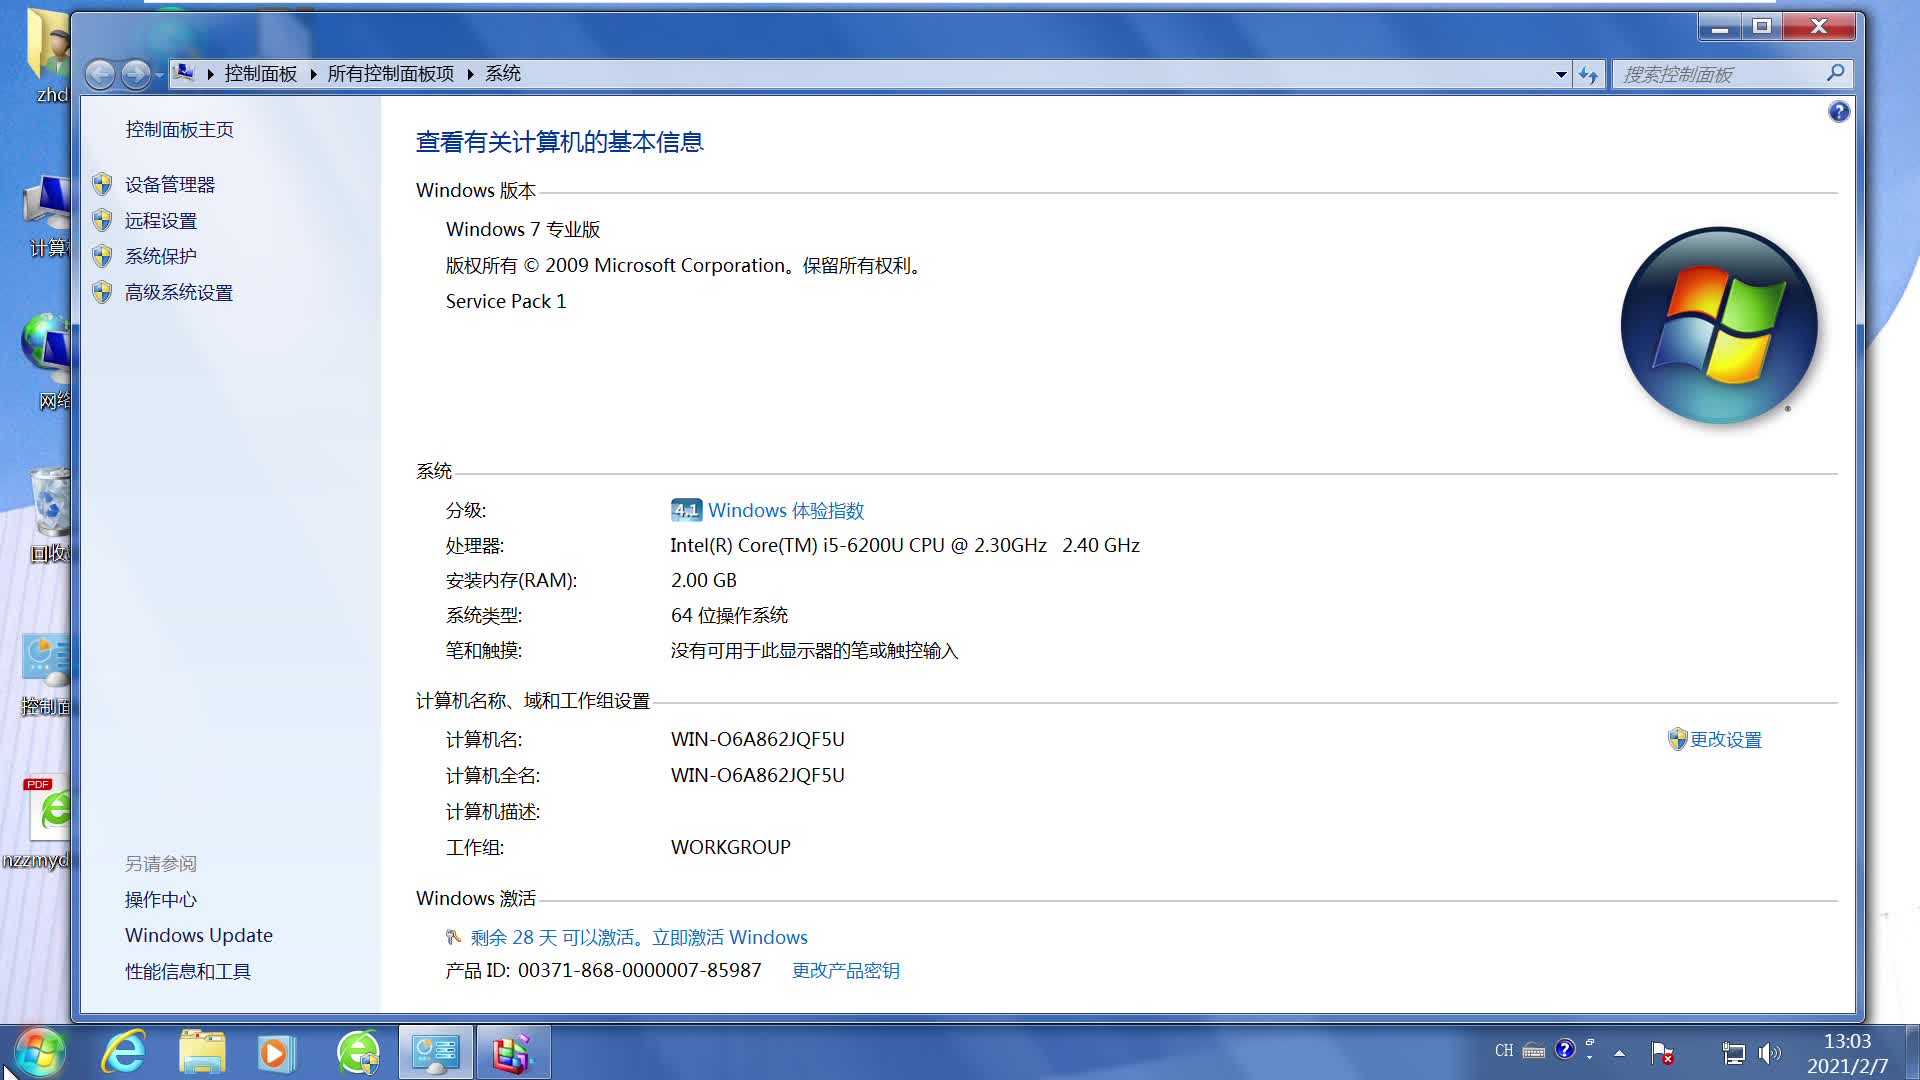Open 系统保护 link
The width and height of the screenshot is (1920, 1080).
click(x=161, y=257)
